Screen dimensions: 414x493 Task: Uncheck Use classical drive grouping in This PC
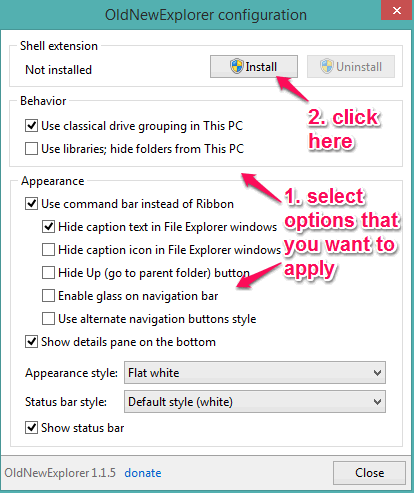click(x=31, y=126)
